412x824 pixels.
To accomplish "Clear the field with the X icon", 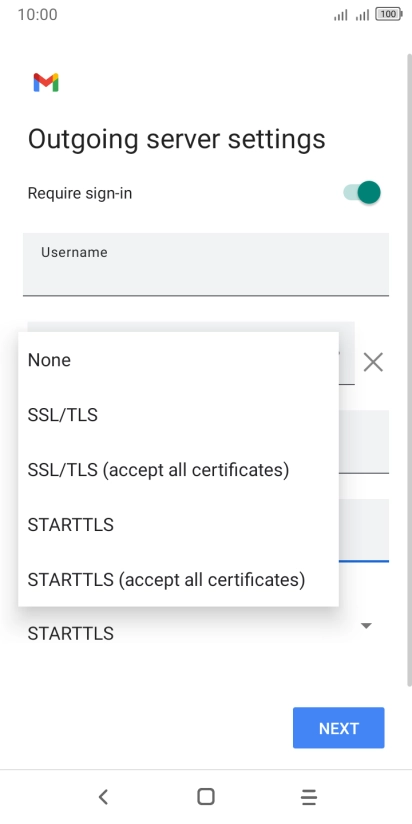I will coord(373,362).
